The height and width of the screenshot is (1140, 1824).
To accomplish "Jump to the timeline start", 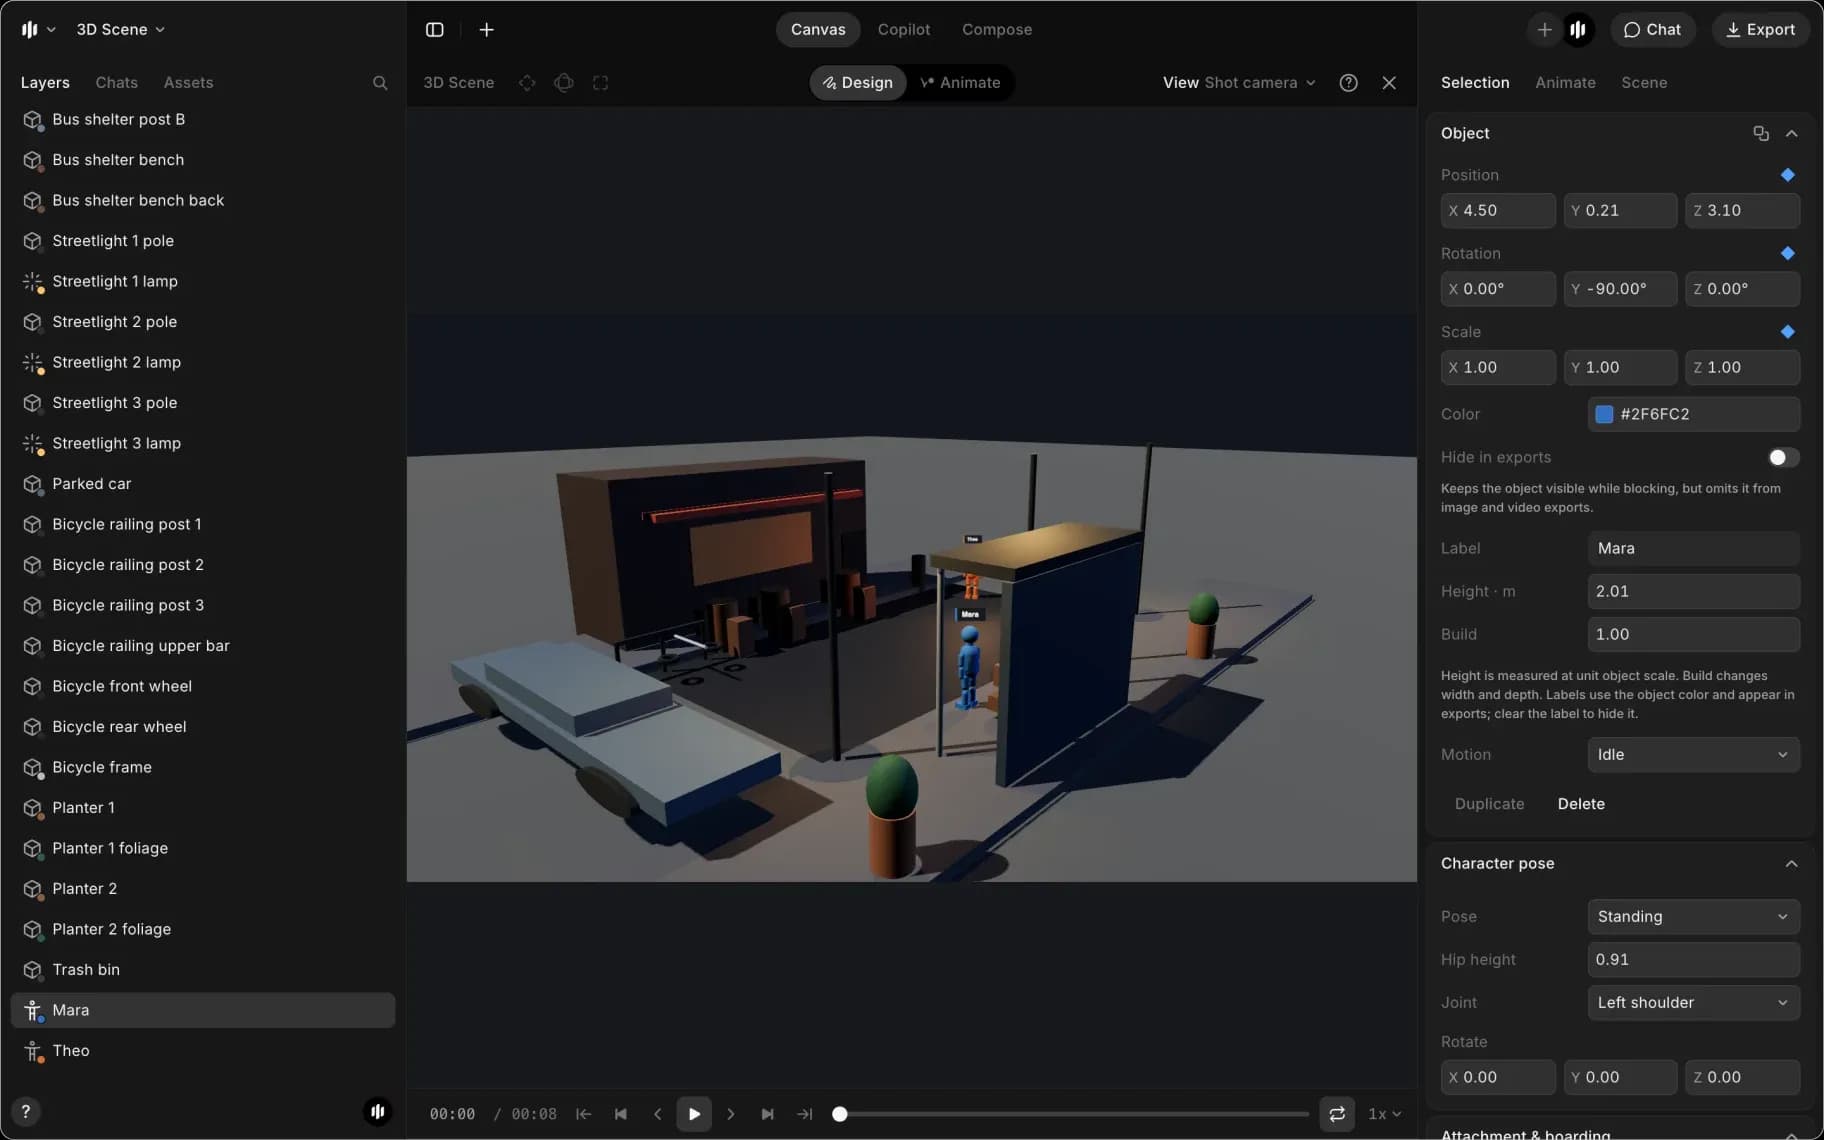I will click(x=584, y=1114).
